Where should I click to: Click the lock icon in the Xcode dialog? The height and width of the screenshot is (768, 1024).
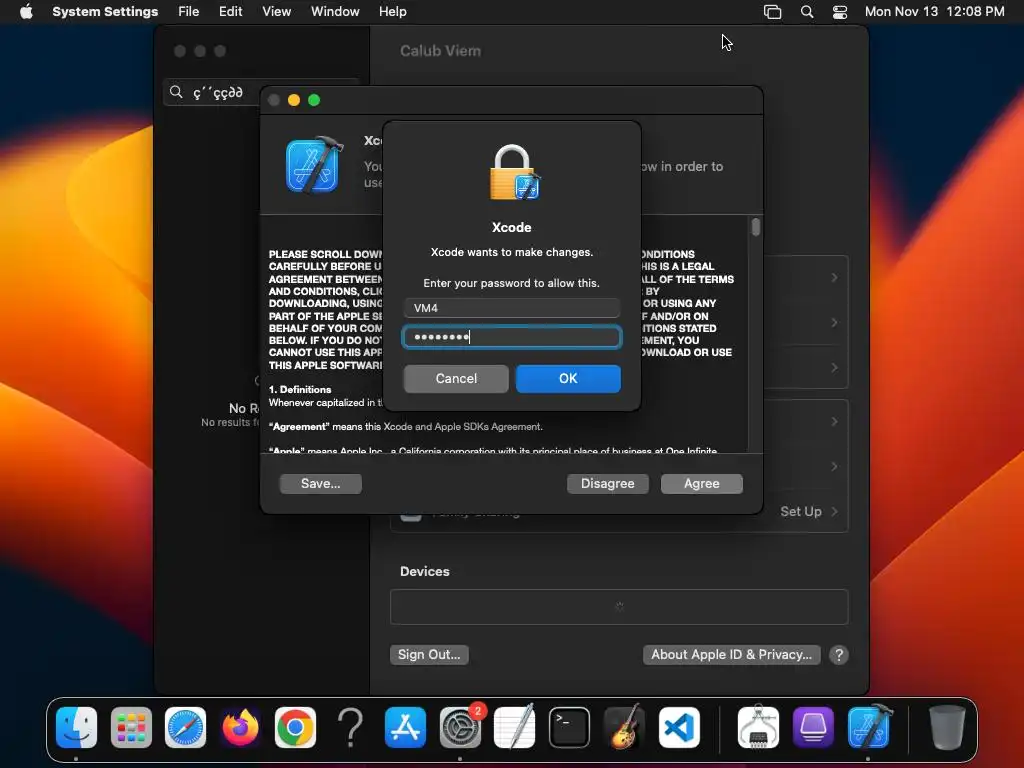coord(515,172)
